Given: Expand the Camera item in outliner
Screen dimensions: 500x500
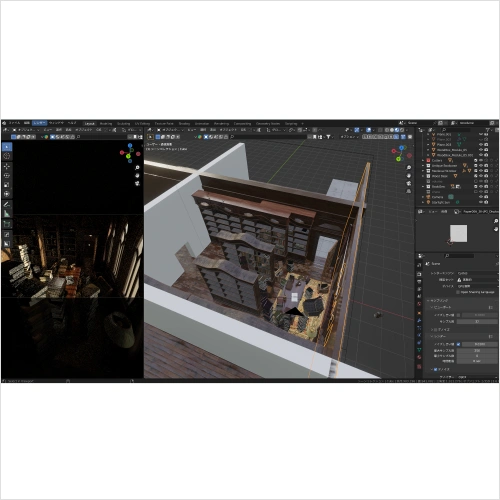Looking at the screenshot, I should 423,197.
